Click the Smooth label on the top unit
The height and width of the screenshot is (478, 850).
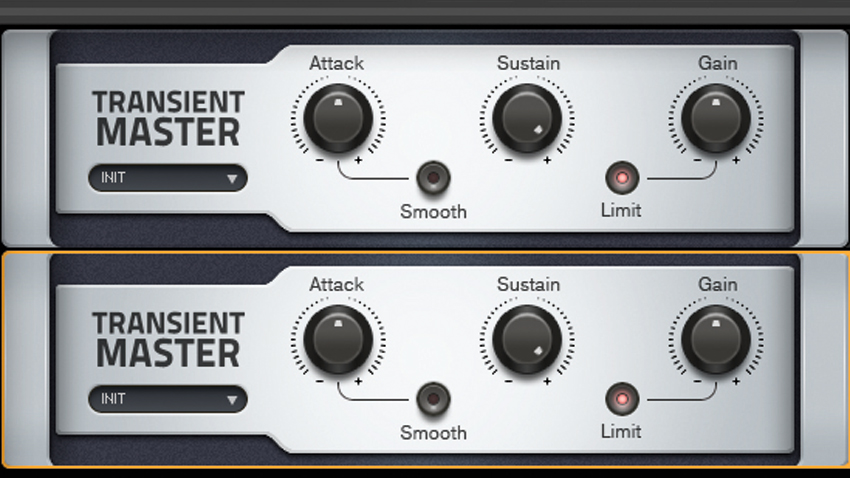tap(433, 211)
